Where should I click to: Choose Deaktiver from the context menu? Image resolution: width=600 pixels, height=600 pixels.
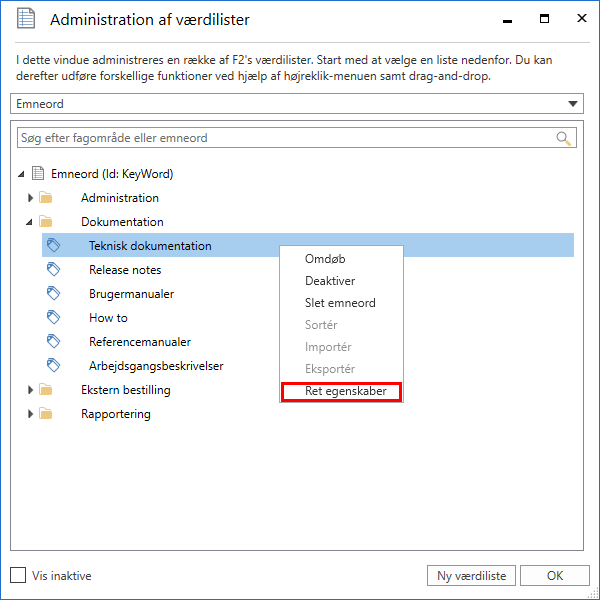(341, 281)
